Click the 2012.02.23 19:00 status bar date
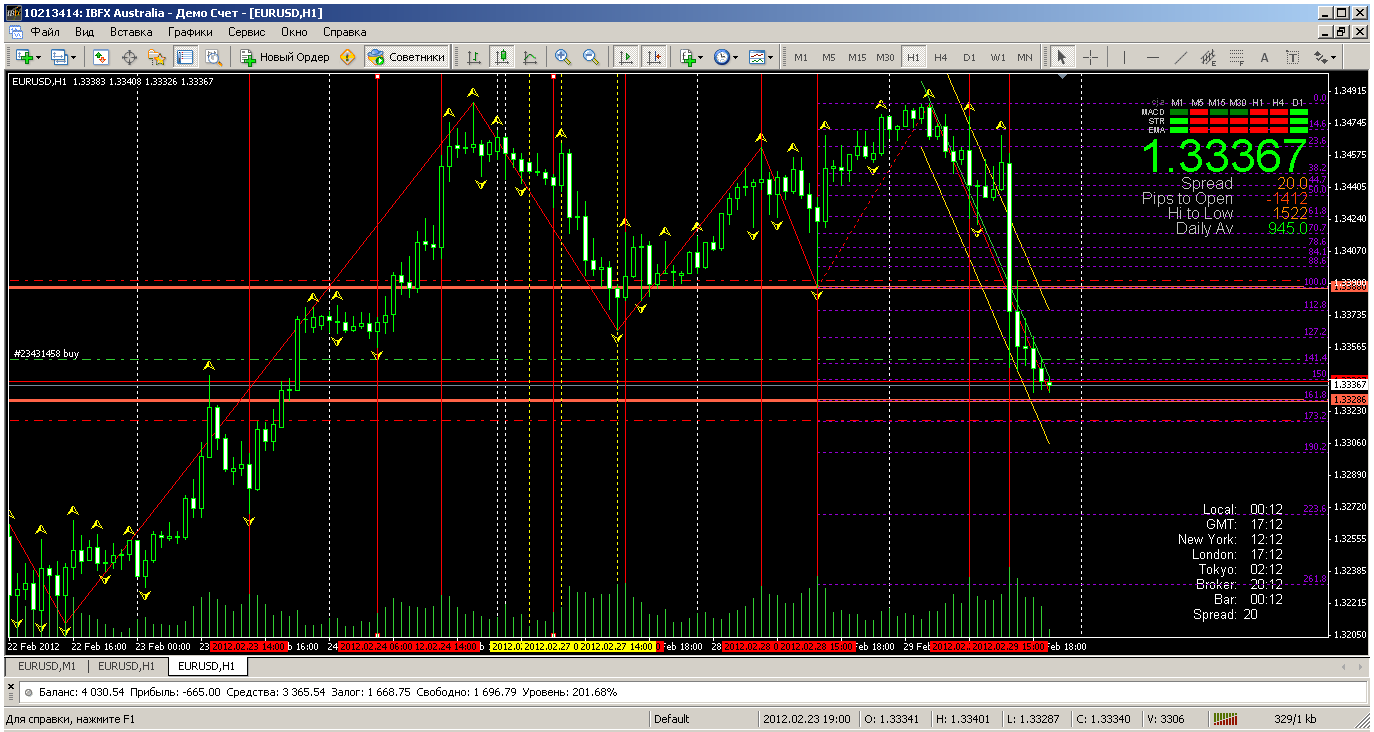1374x732 pixels. point(806,719)
